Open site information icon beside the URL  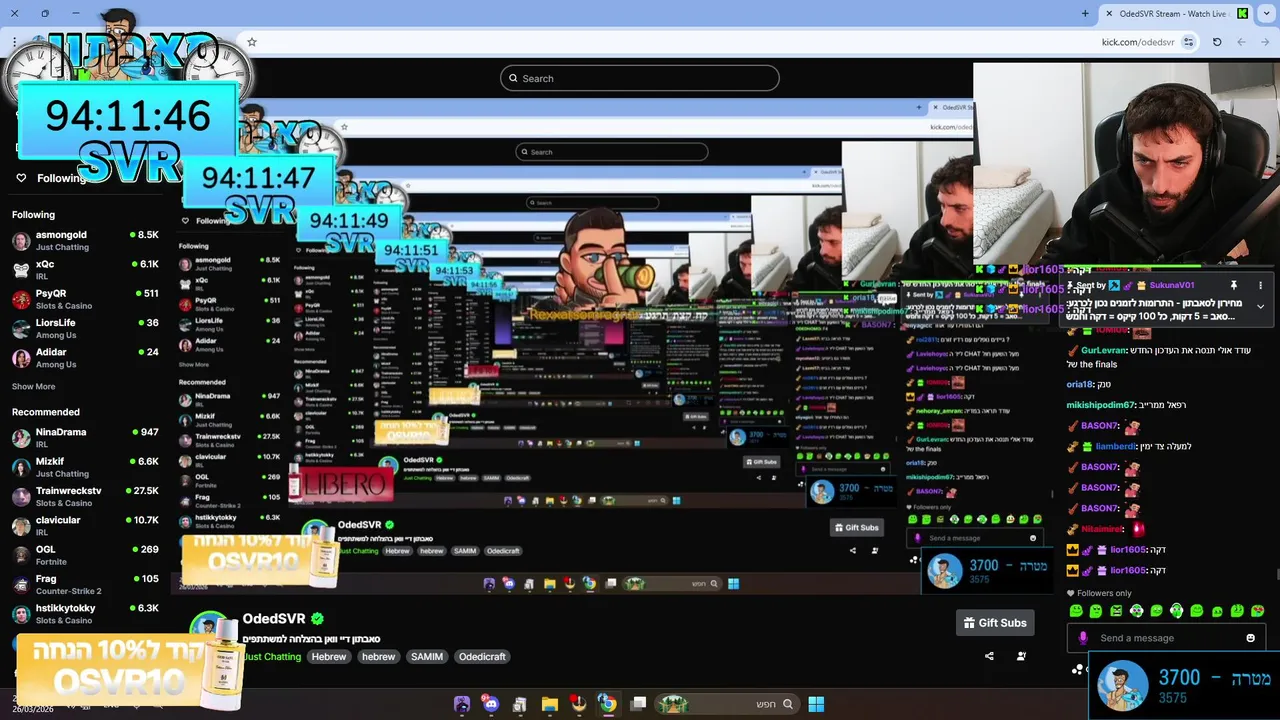point(1188,42)
